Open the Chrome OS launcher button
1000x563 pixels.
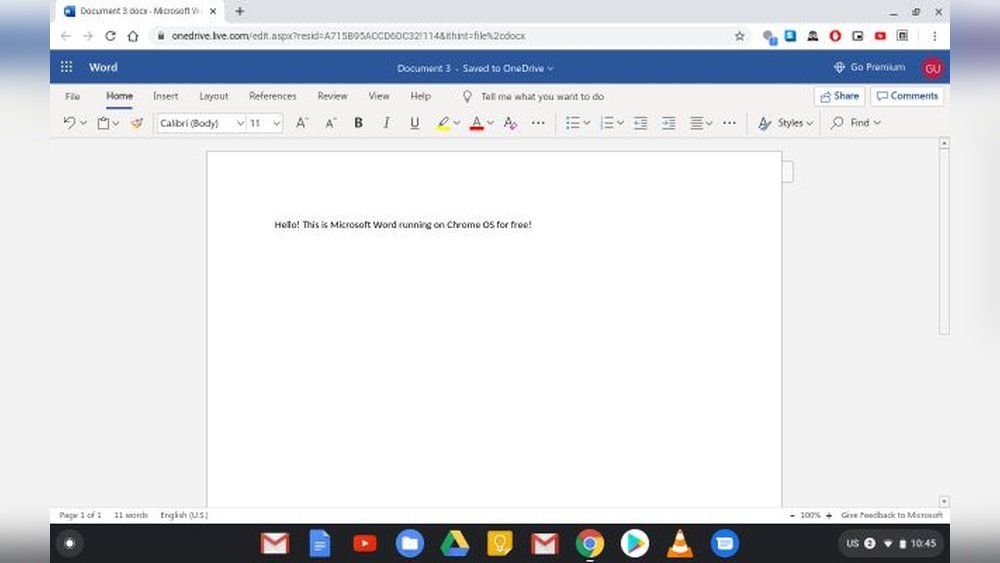[70, 543]
